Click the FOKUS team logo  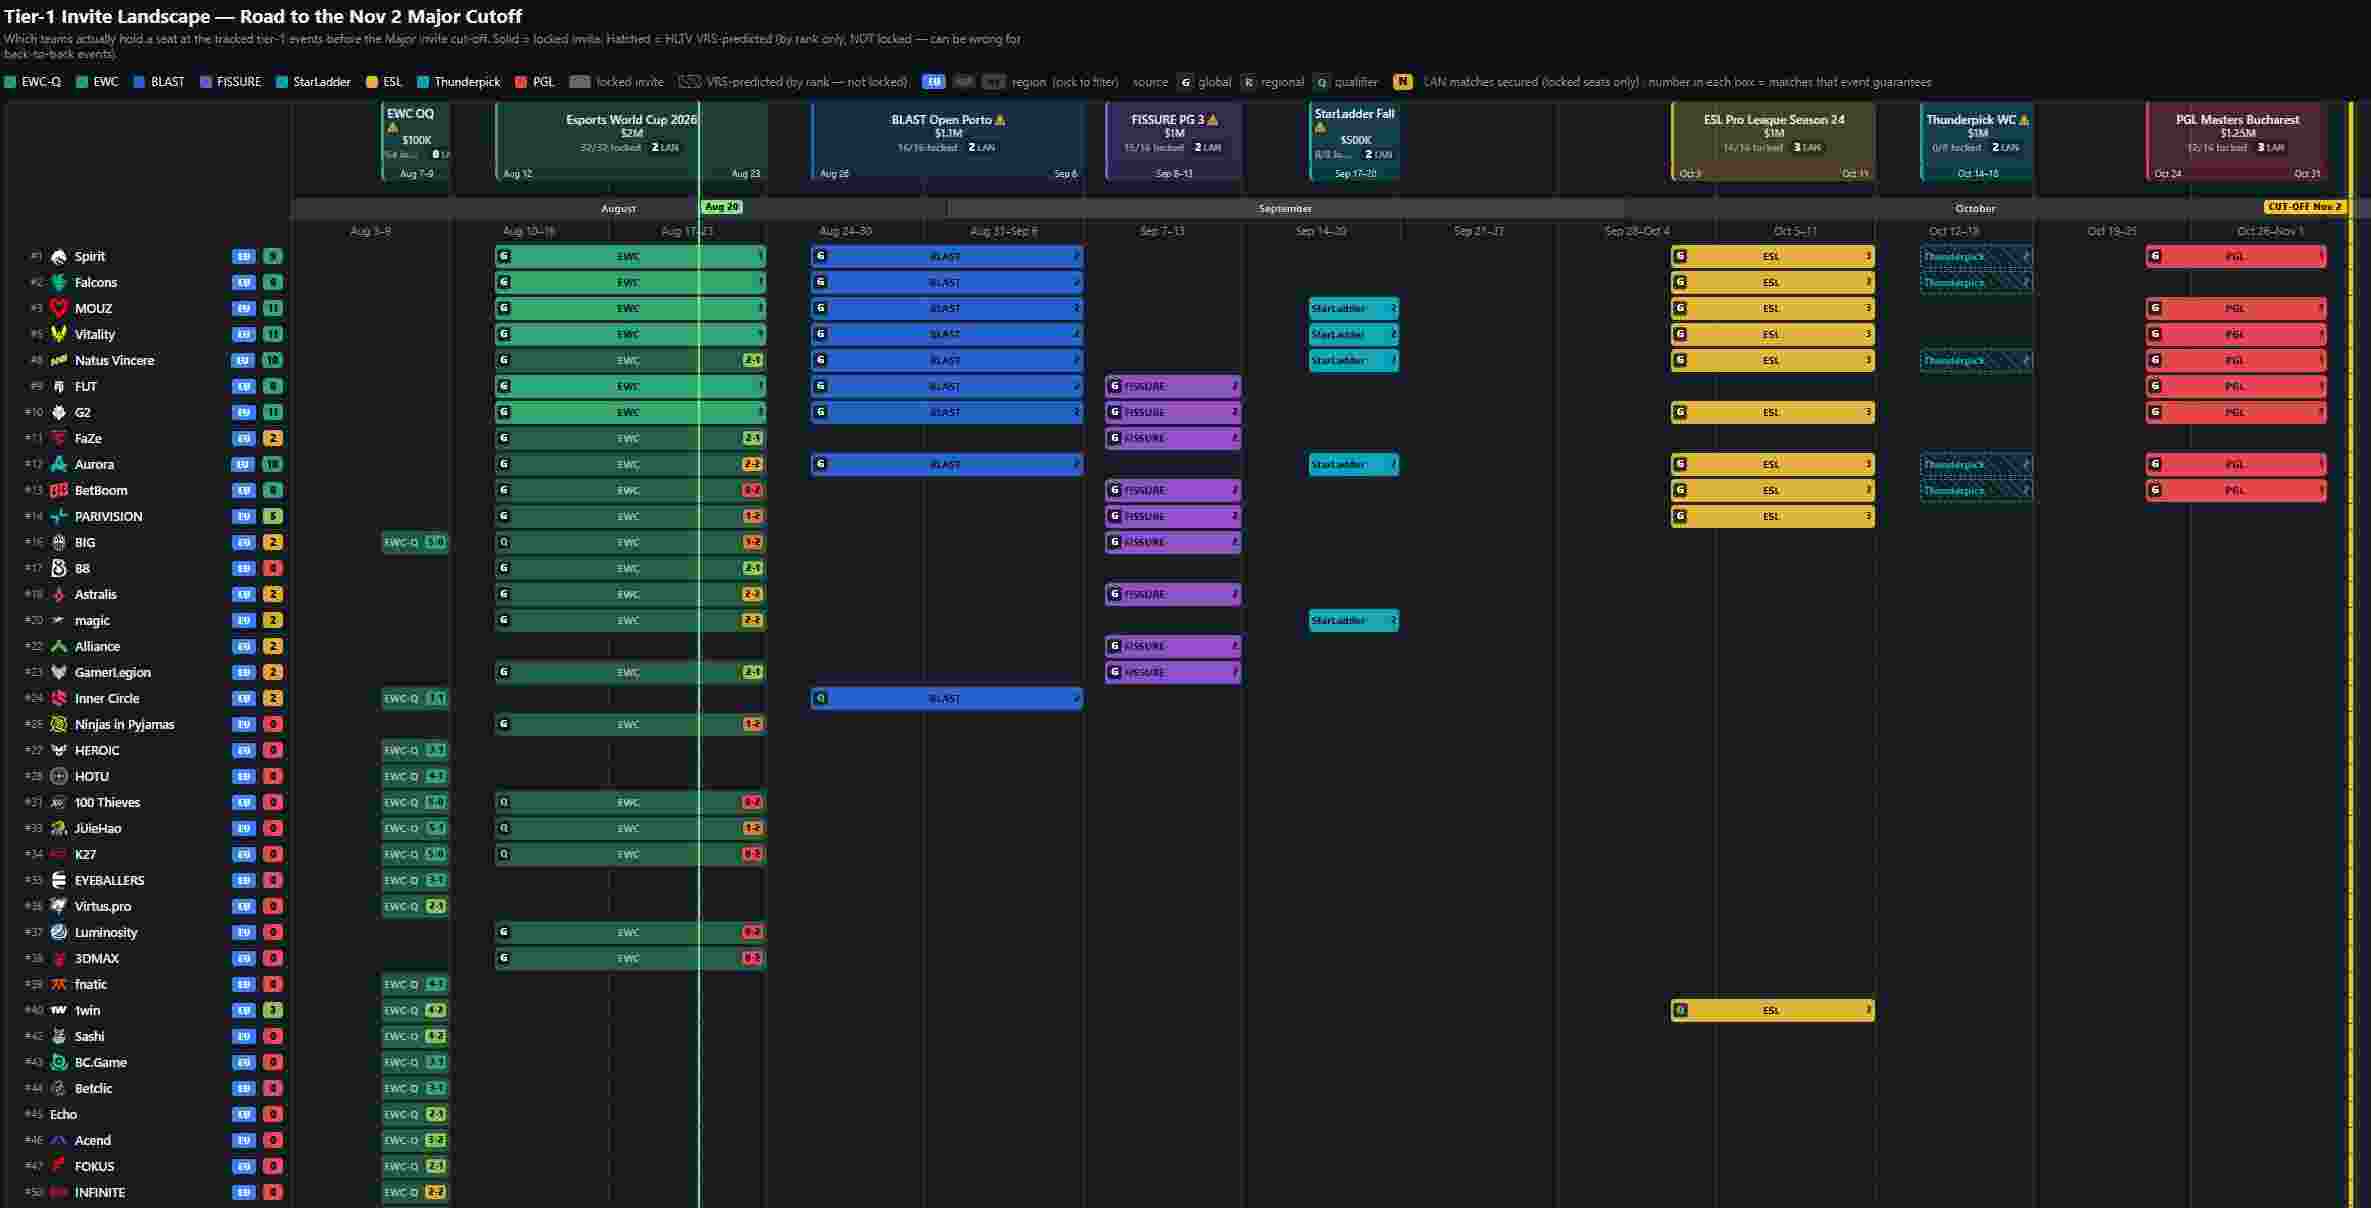tap(59, 1167)
